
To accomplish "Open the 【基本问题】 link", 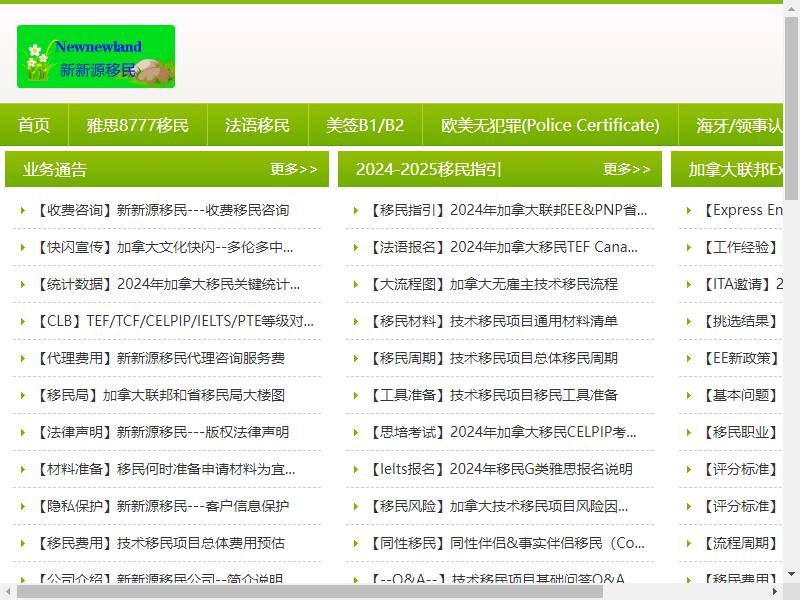I will coord(741,395).
